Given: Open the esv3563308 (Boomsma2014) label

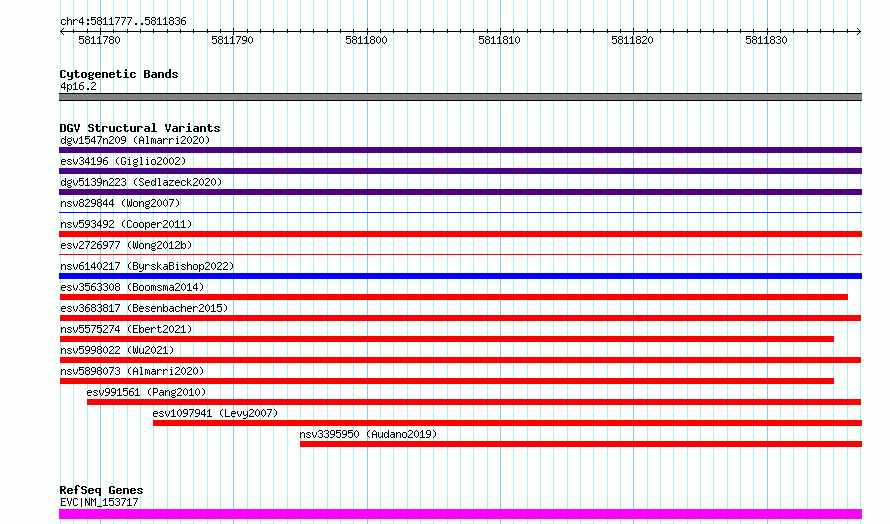Looking at the screenshot, I should 132,287.
